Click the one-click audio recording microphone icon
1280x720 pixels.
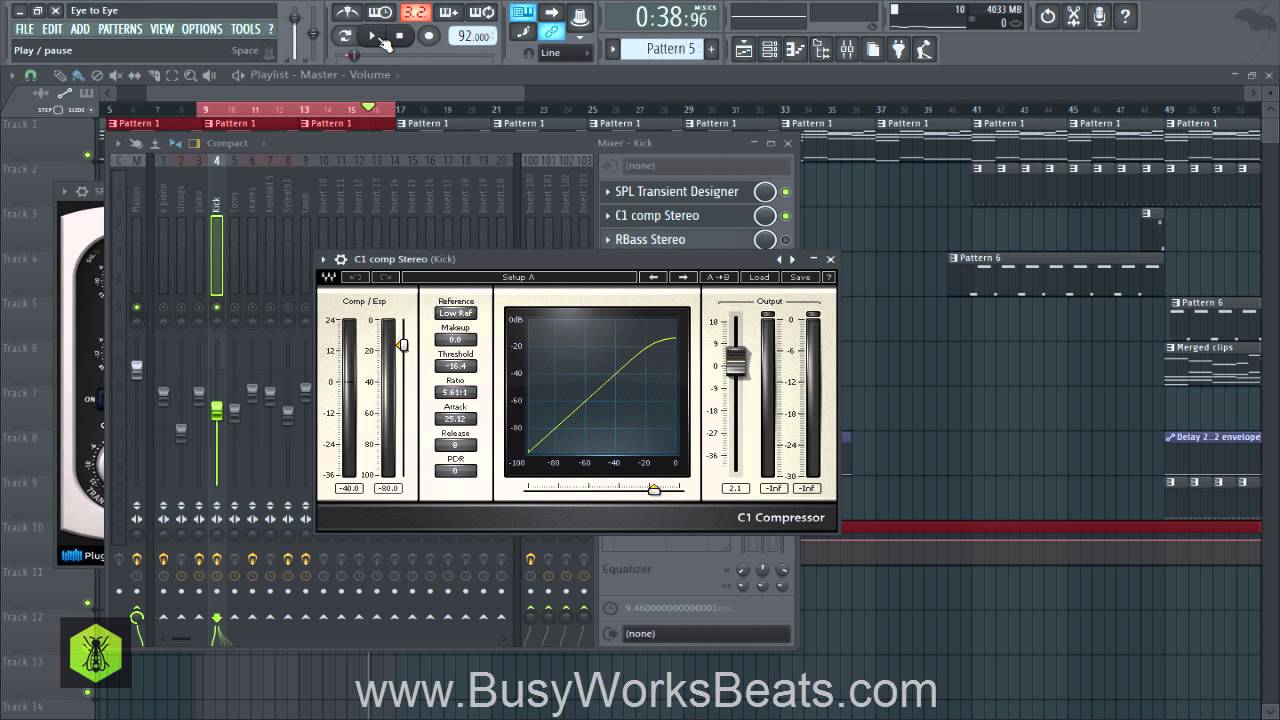(1099, 16)
